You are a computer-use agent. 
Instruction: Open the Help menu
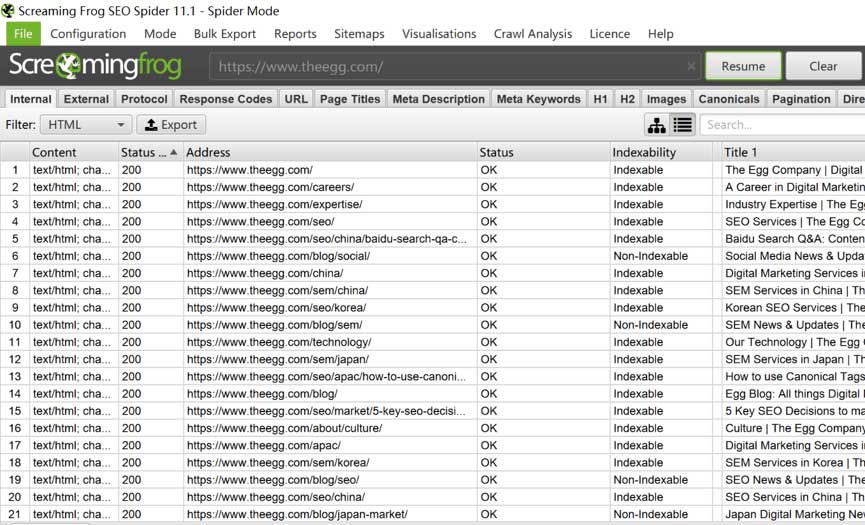(x=660, y=34)
